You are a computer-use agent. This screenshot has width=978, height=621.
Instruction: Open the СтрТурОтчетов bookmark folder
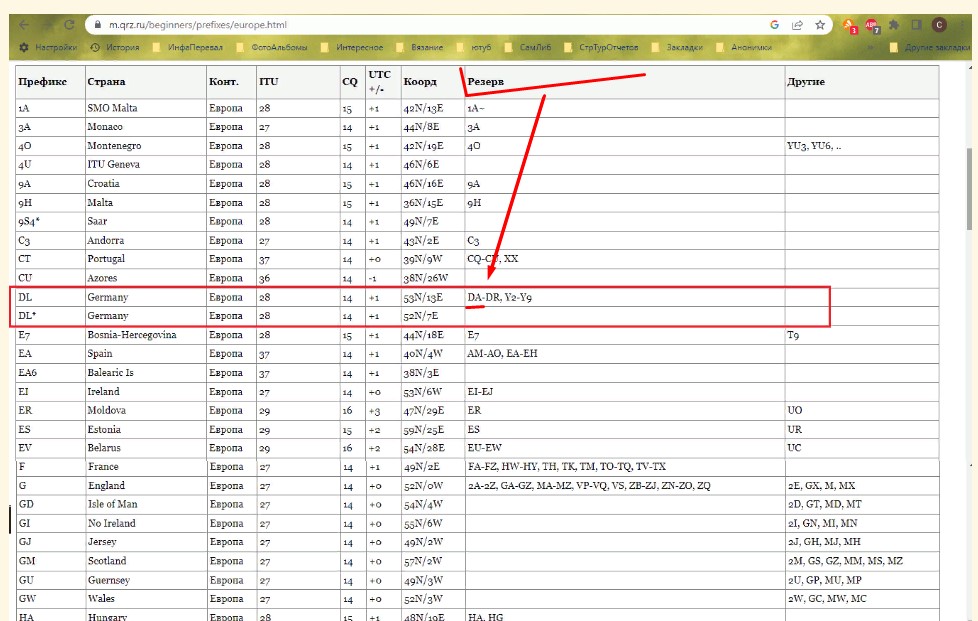pyautogui.click(x=601, y=47)
